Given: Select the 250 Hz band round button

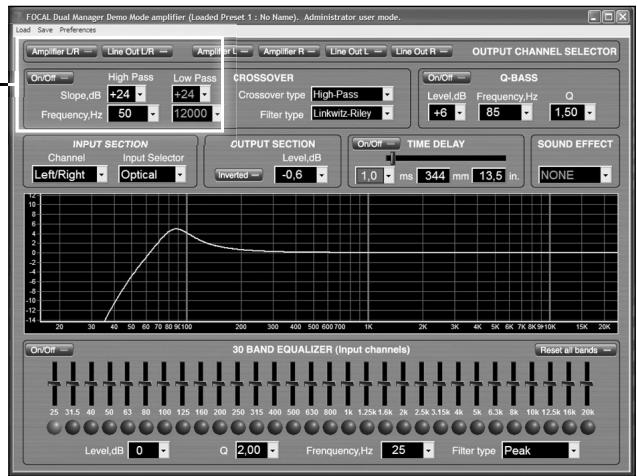Looking at the screenshot, I should (x=238, y=427).
